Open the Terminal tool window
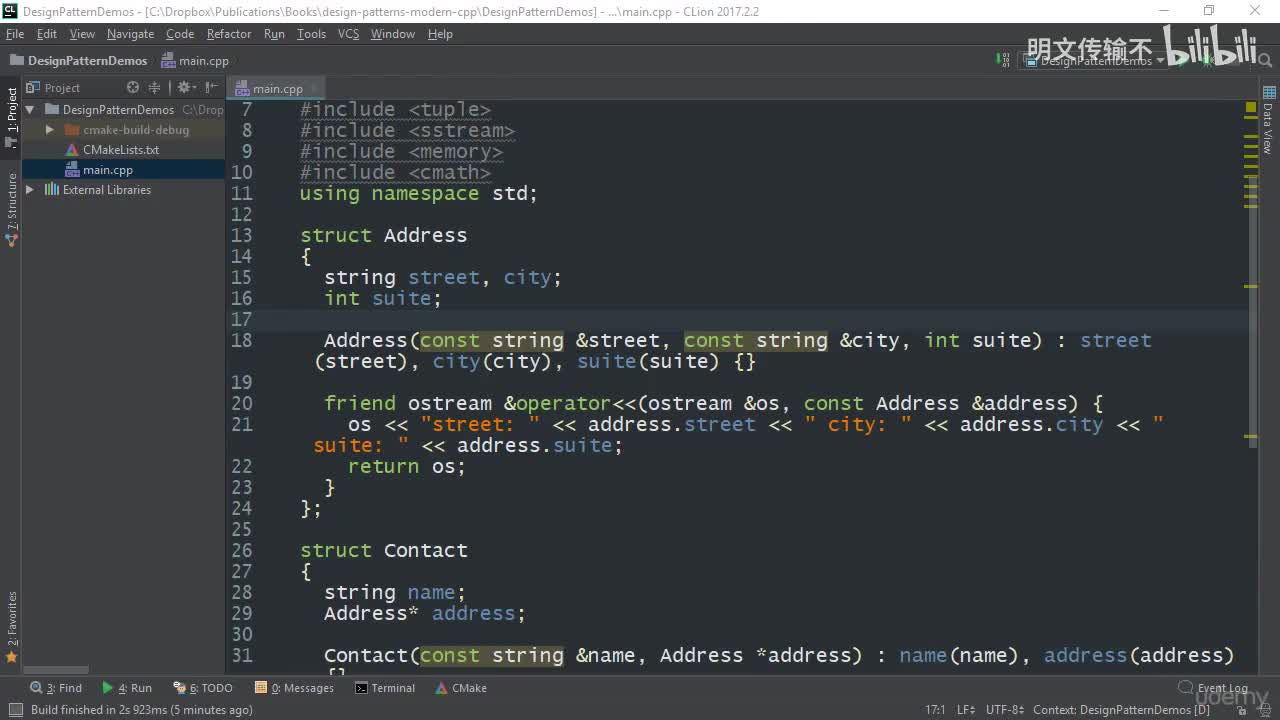1280x720 pixels. click(x=384, y=688)
